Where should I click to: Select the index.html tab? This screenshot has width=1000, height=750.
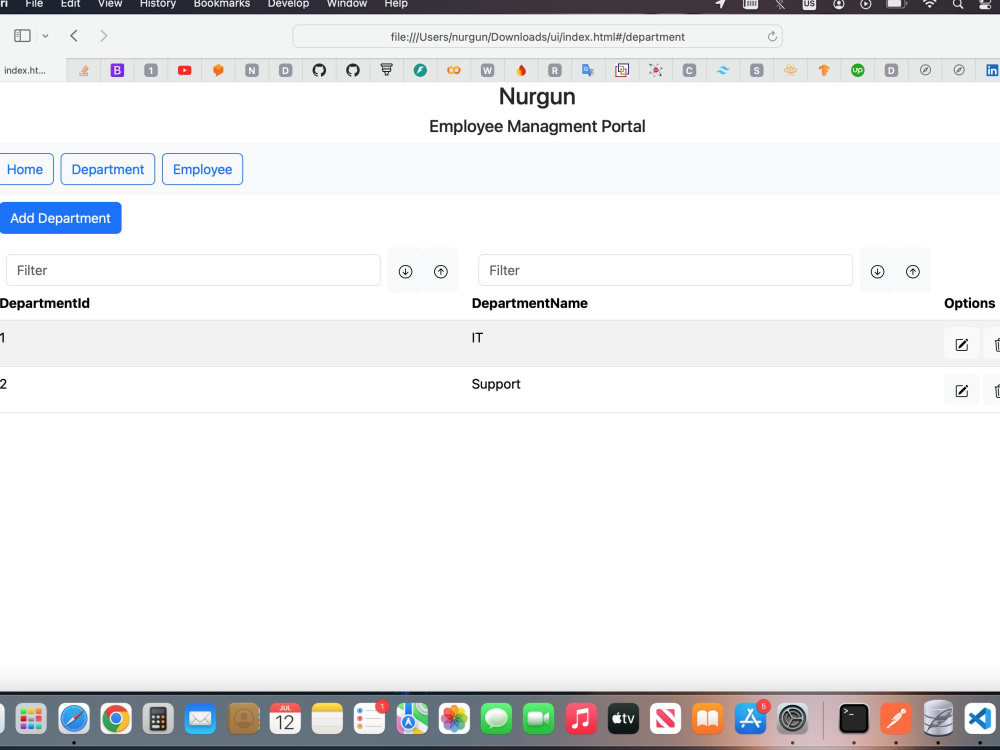coord(26,70)
